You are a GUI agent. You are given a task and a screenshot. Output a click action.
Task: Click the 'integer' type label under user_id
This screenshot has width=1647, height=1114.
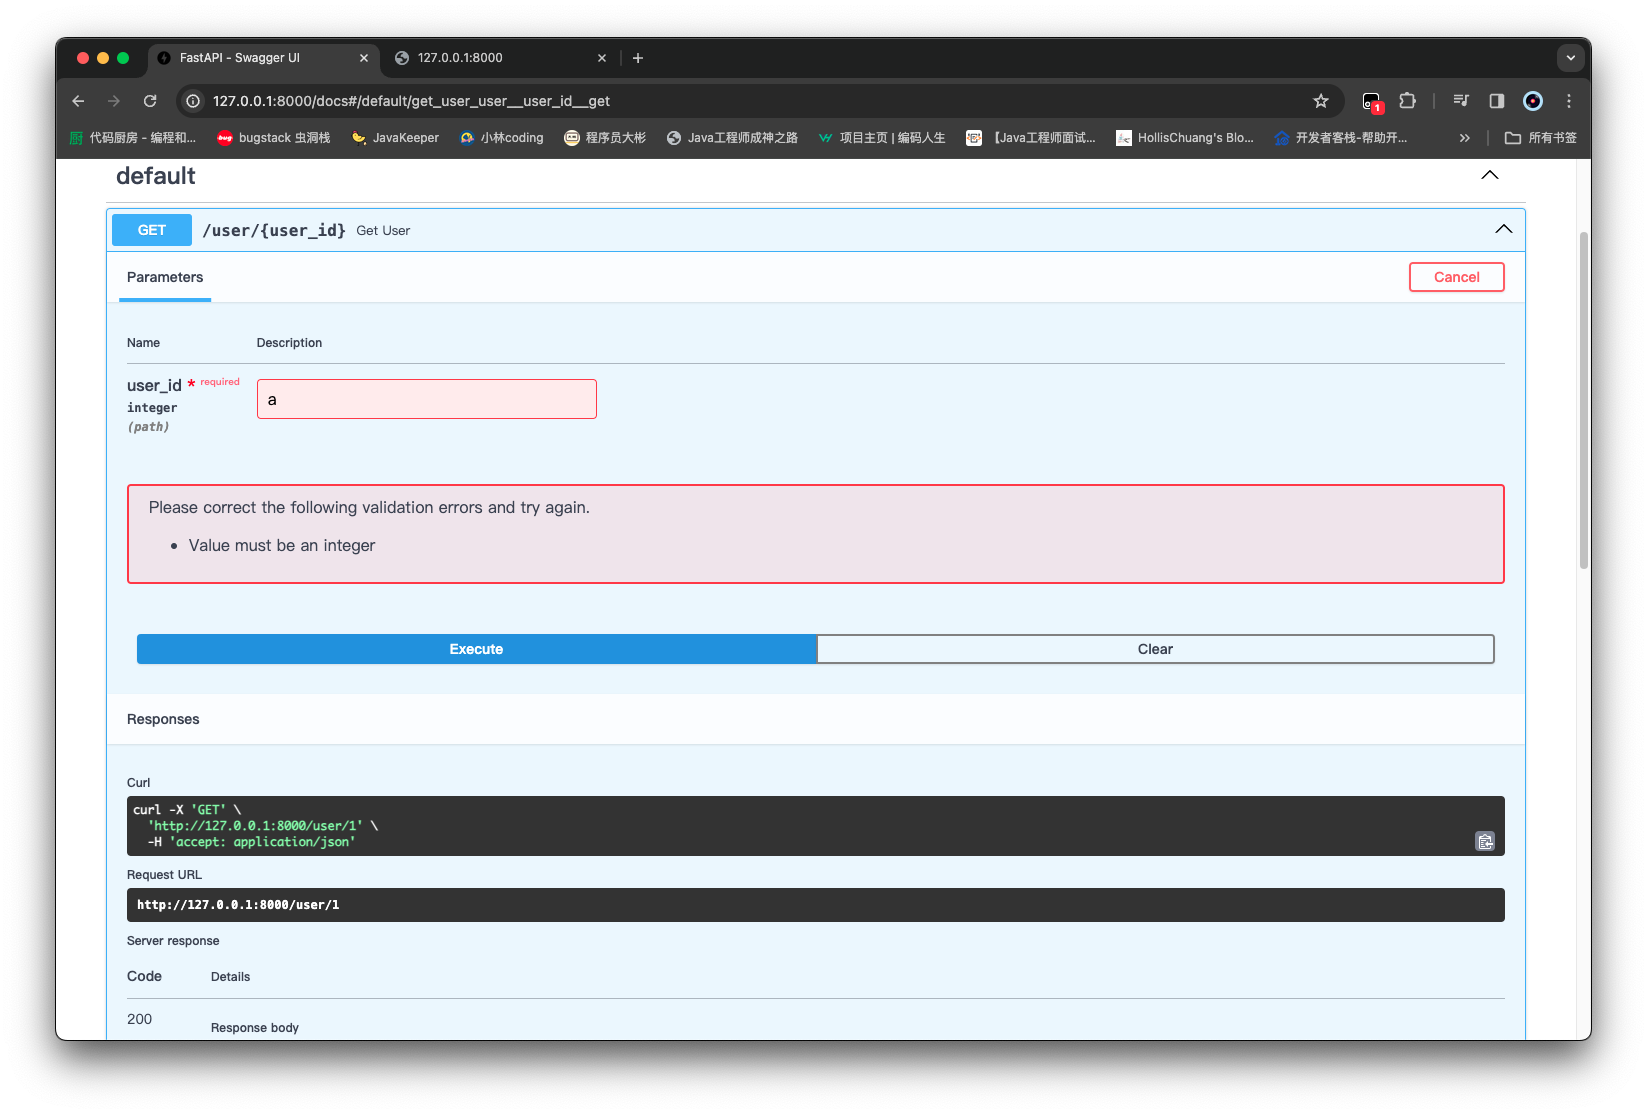152,408
